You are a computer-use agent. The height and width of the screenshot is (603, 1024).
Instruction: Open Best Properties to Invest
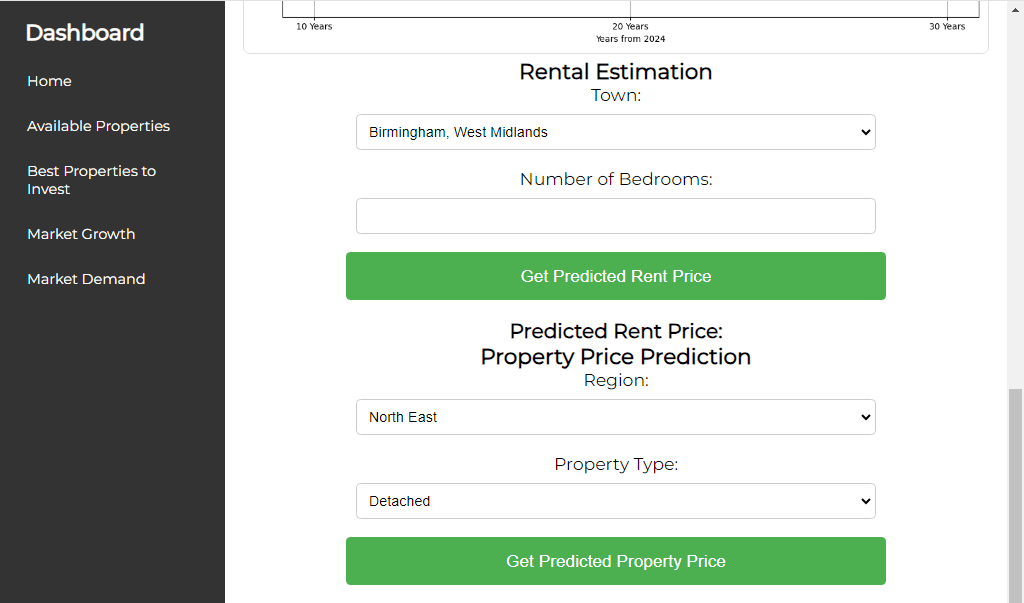click(91, 180)
